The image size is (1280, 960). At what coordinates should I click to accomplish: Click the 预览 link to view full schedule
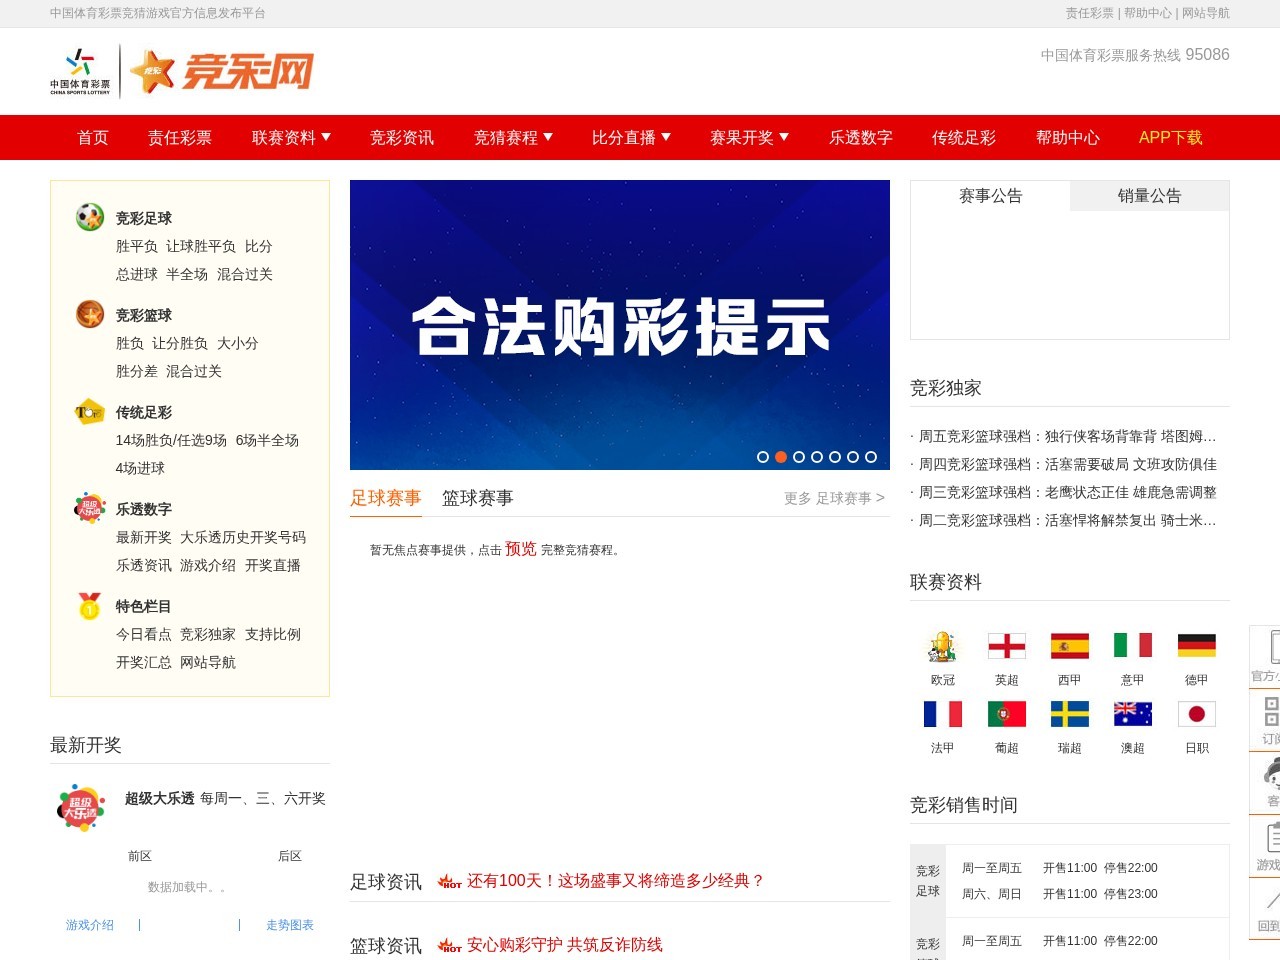519,549
